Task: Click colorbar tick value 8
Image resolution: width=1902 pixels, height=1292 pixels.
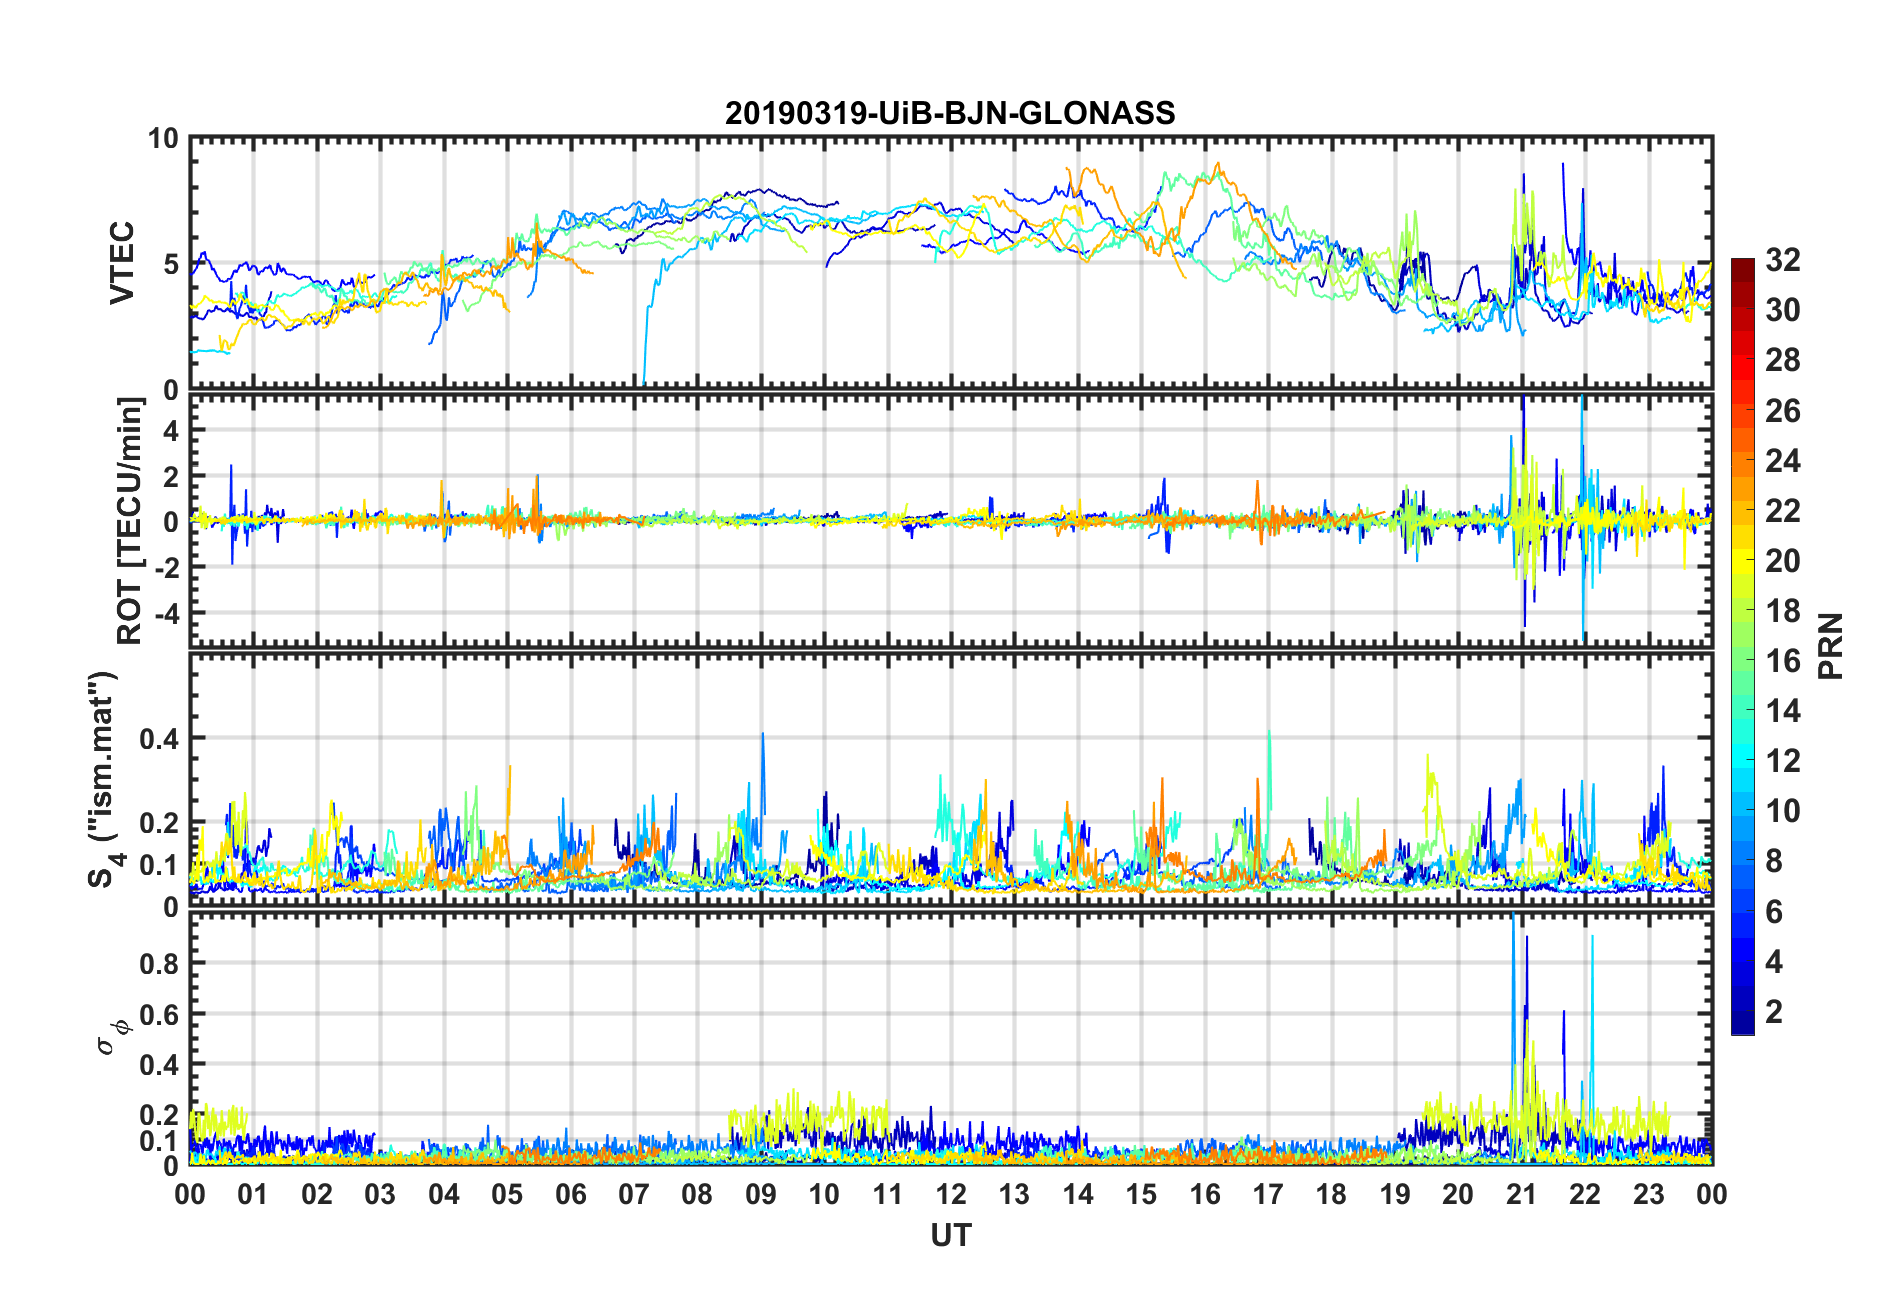Action: (1773, 860)
